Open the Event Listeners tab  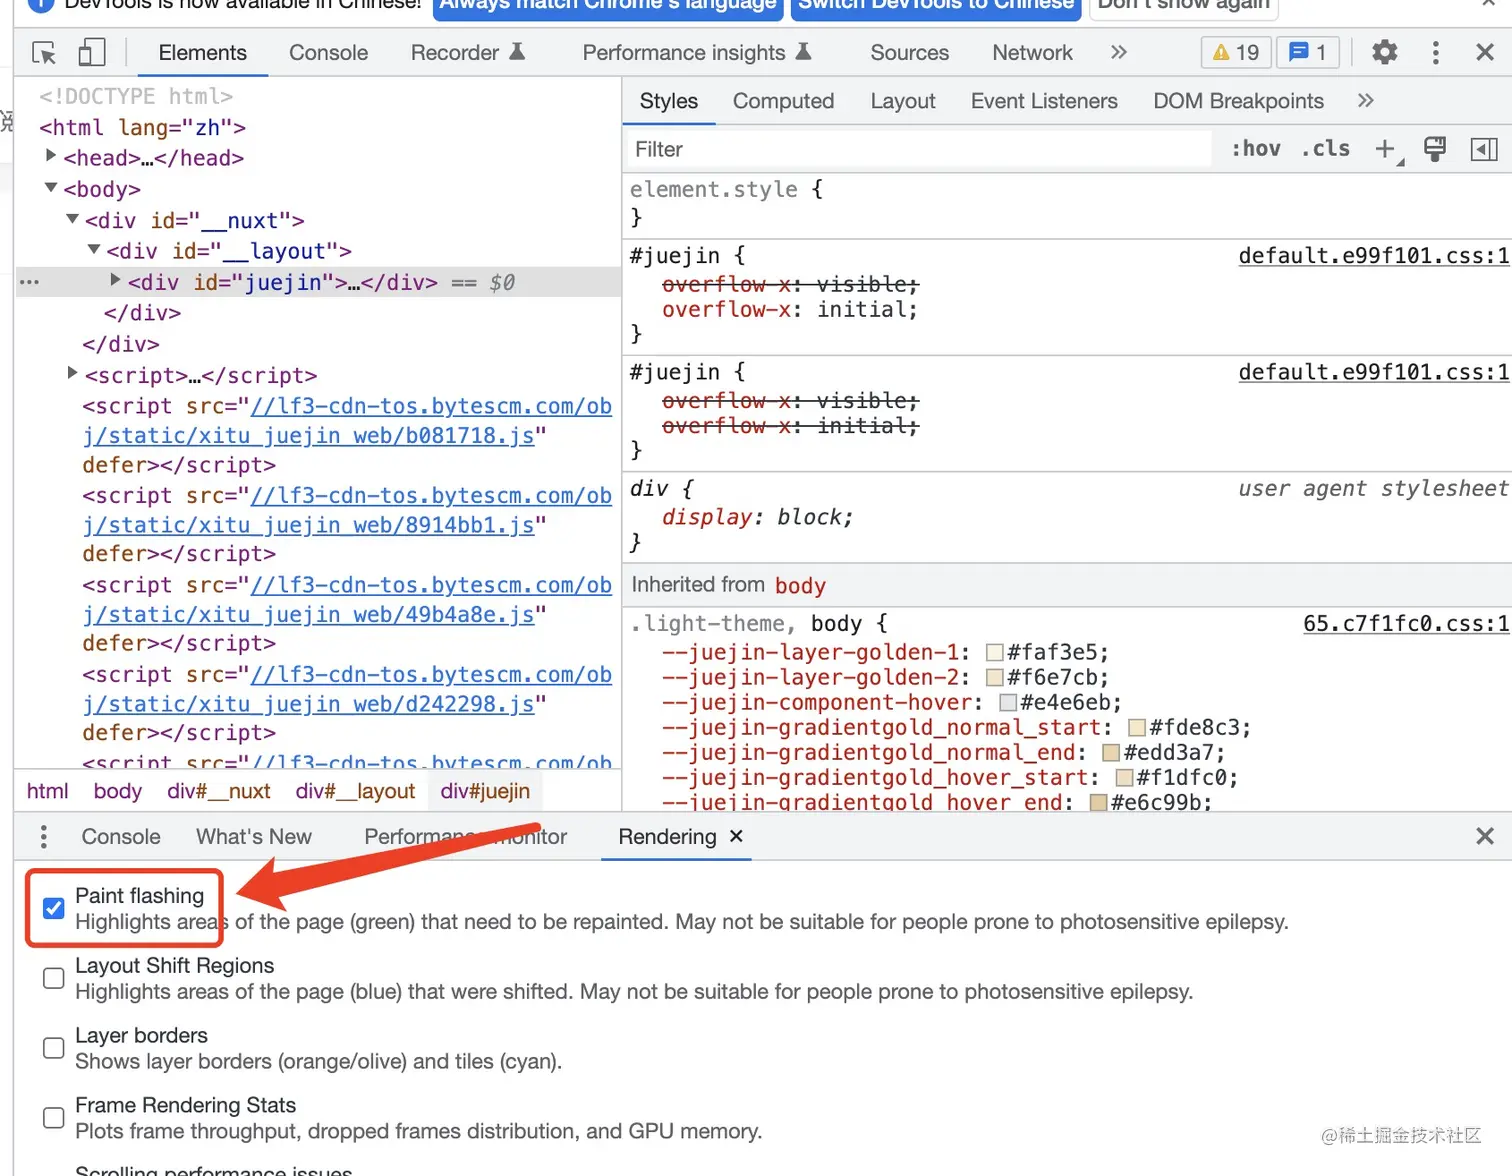(x=1044, y=101)
